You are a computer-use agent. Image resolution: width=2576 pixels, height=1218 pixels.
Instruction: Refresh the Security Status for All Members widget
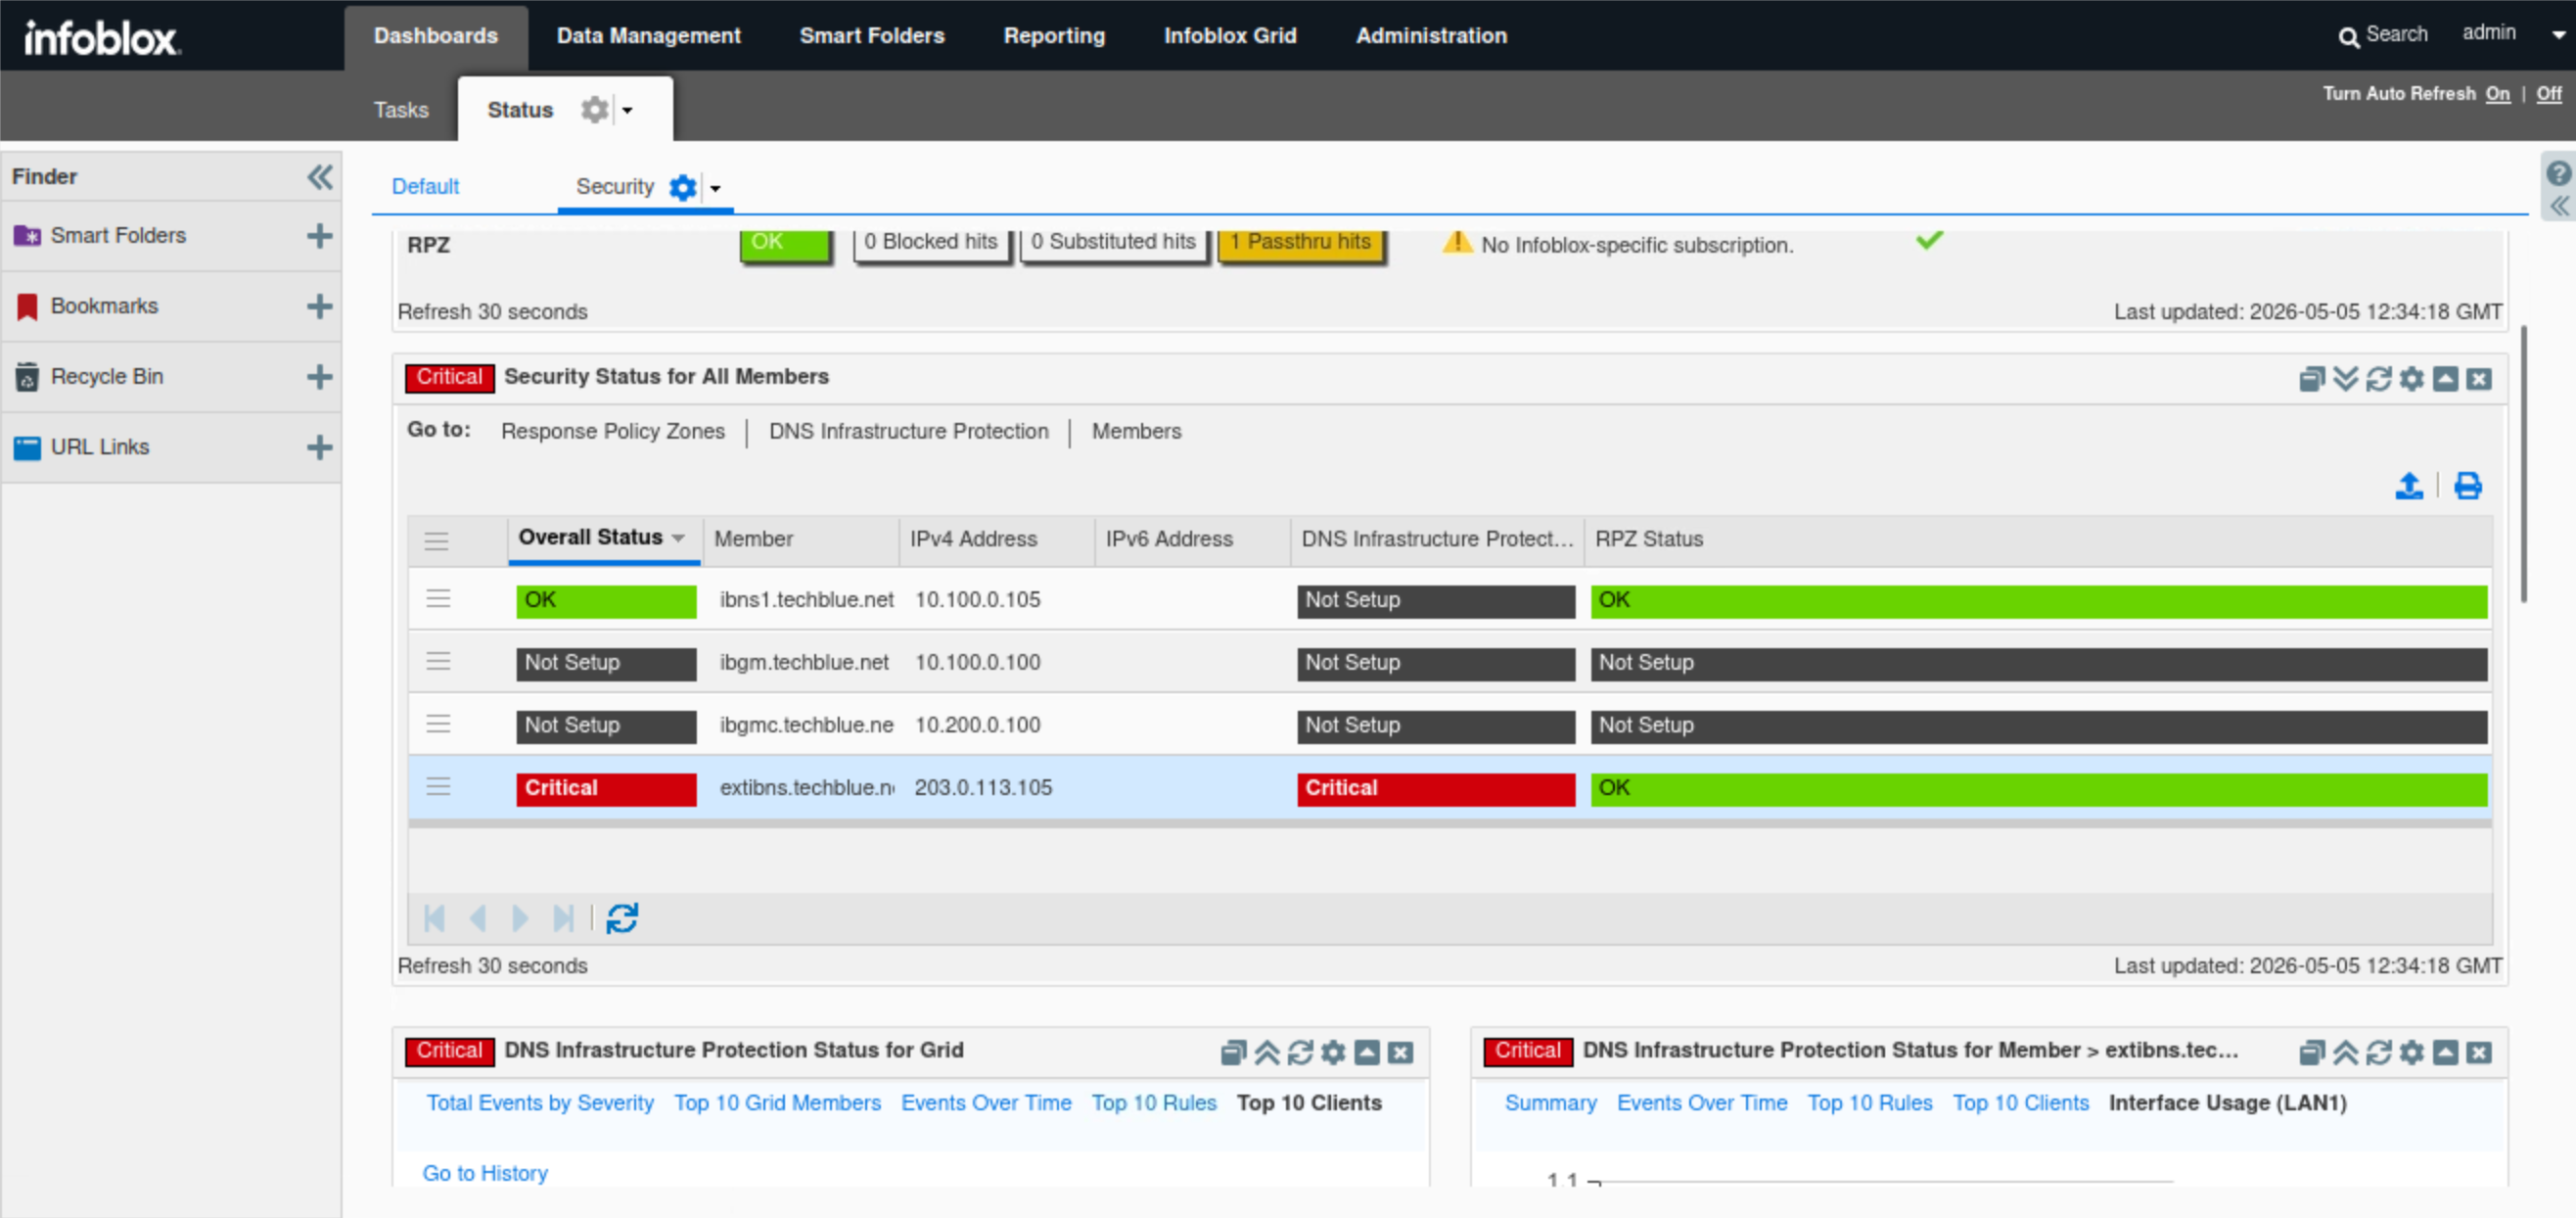[2379, 379]
